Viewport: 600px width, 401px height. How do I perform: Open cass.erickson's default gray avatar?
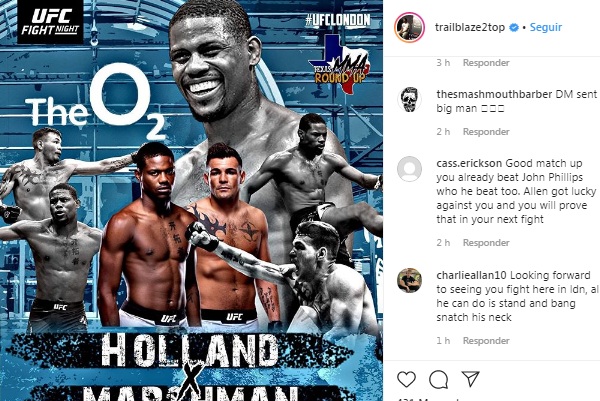409,169
